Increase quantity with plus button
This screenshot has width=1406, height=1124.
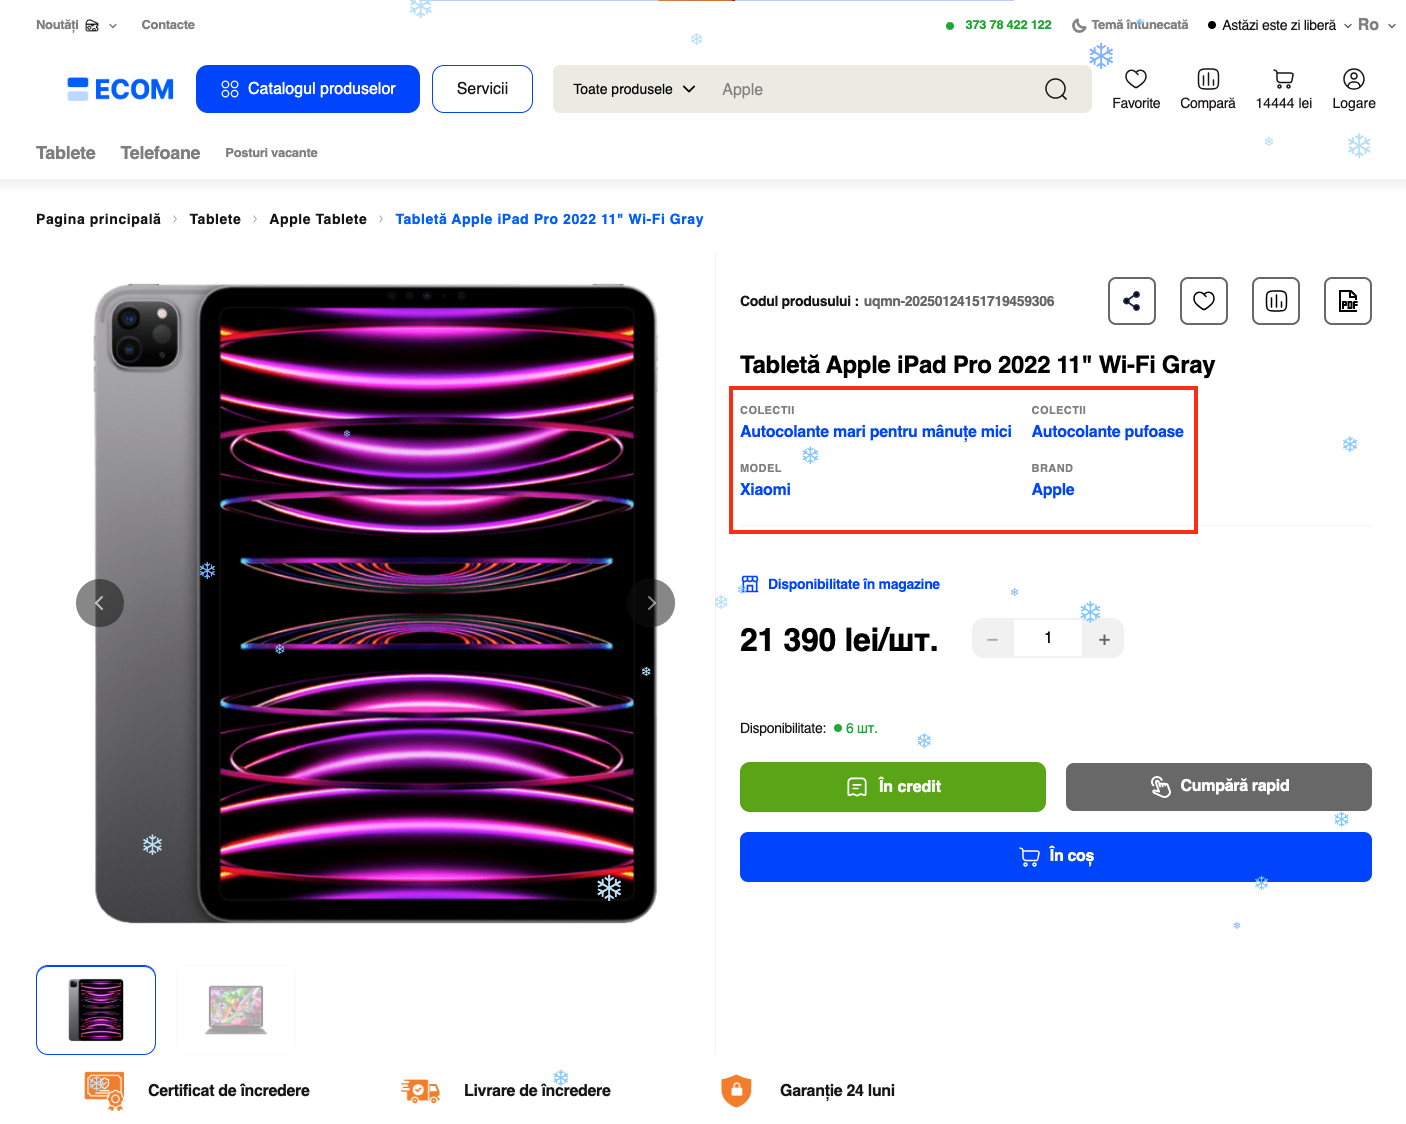point(1104,639)
